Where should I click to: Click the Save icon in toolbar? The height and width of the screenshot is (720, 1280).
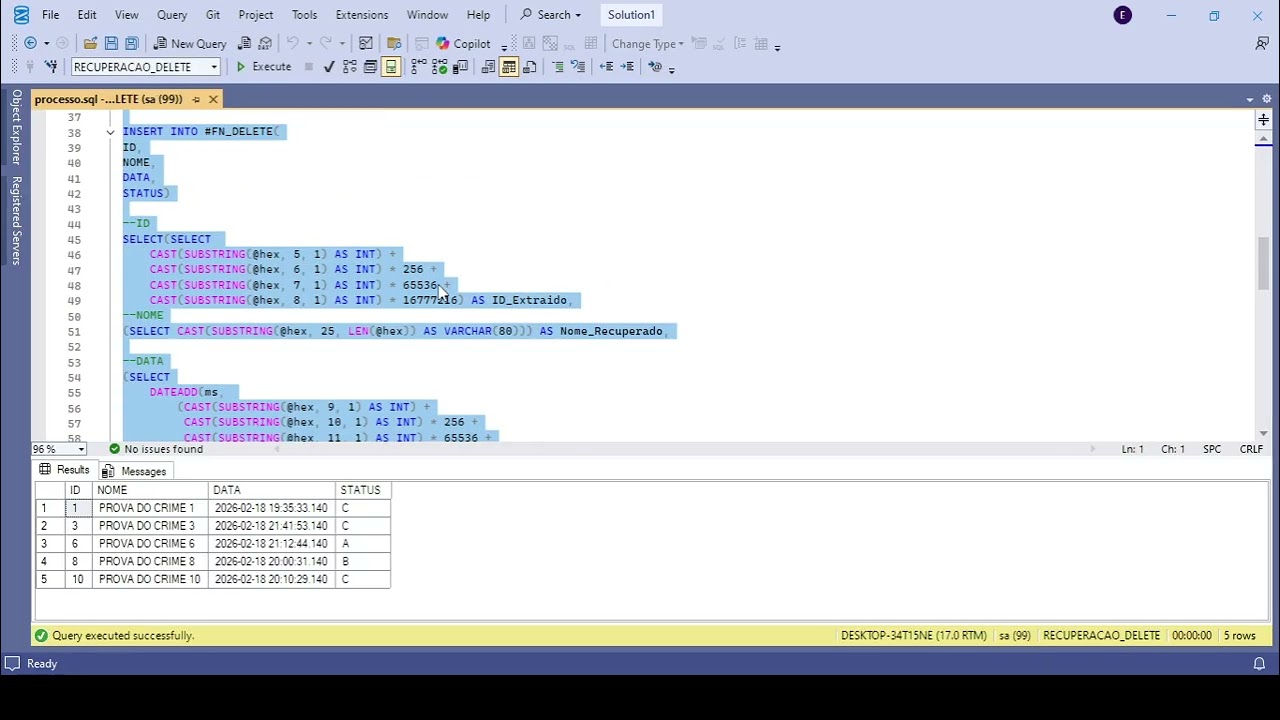pyautogui.click(x=111, y=43)
